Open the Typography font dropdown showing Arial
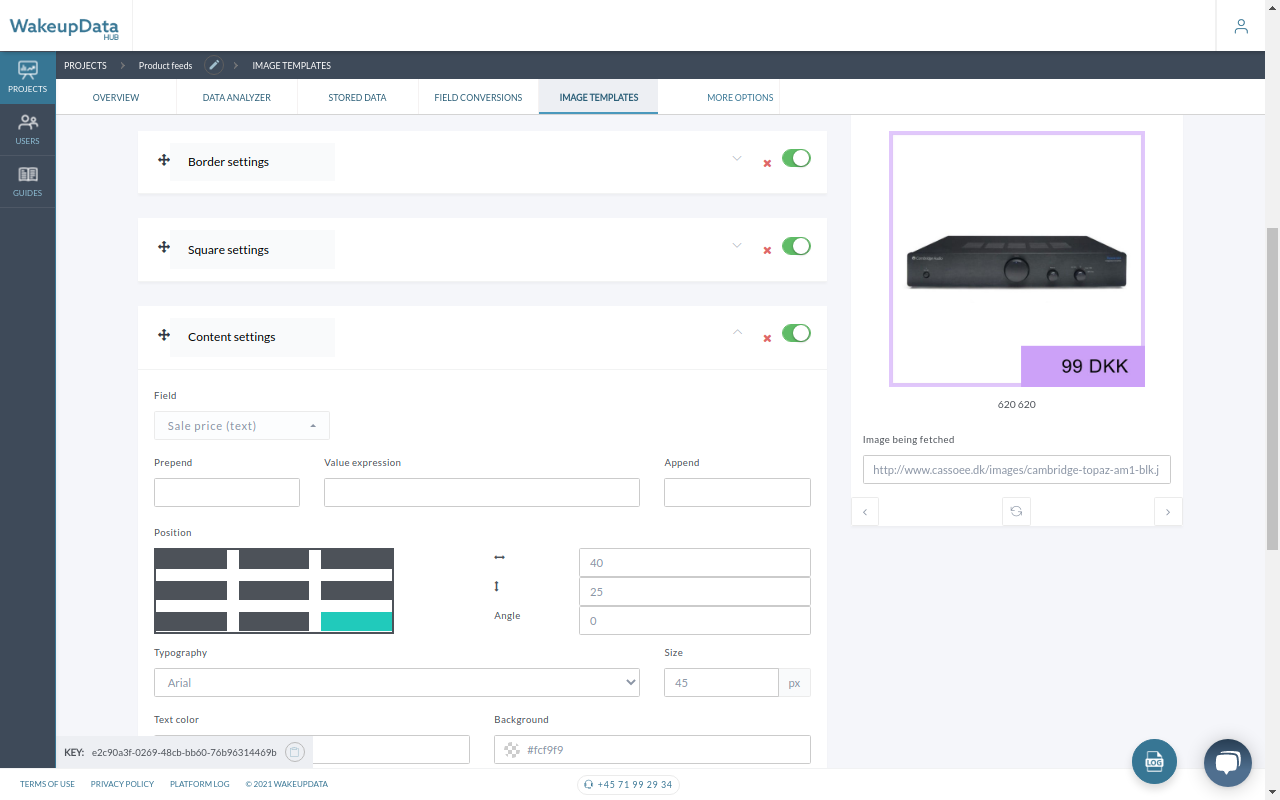 pos(396,682)
